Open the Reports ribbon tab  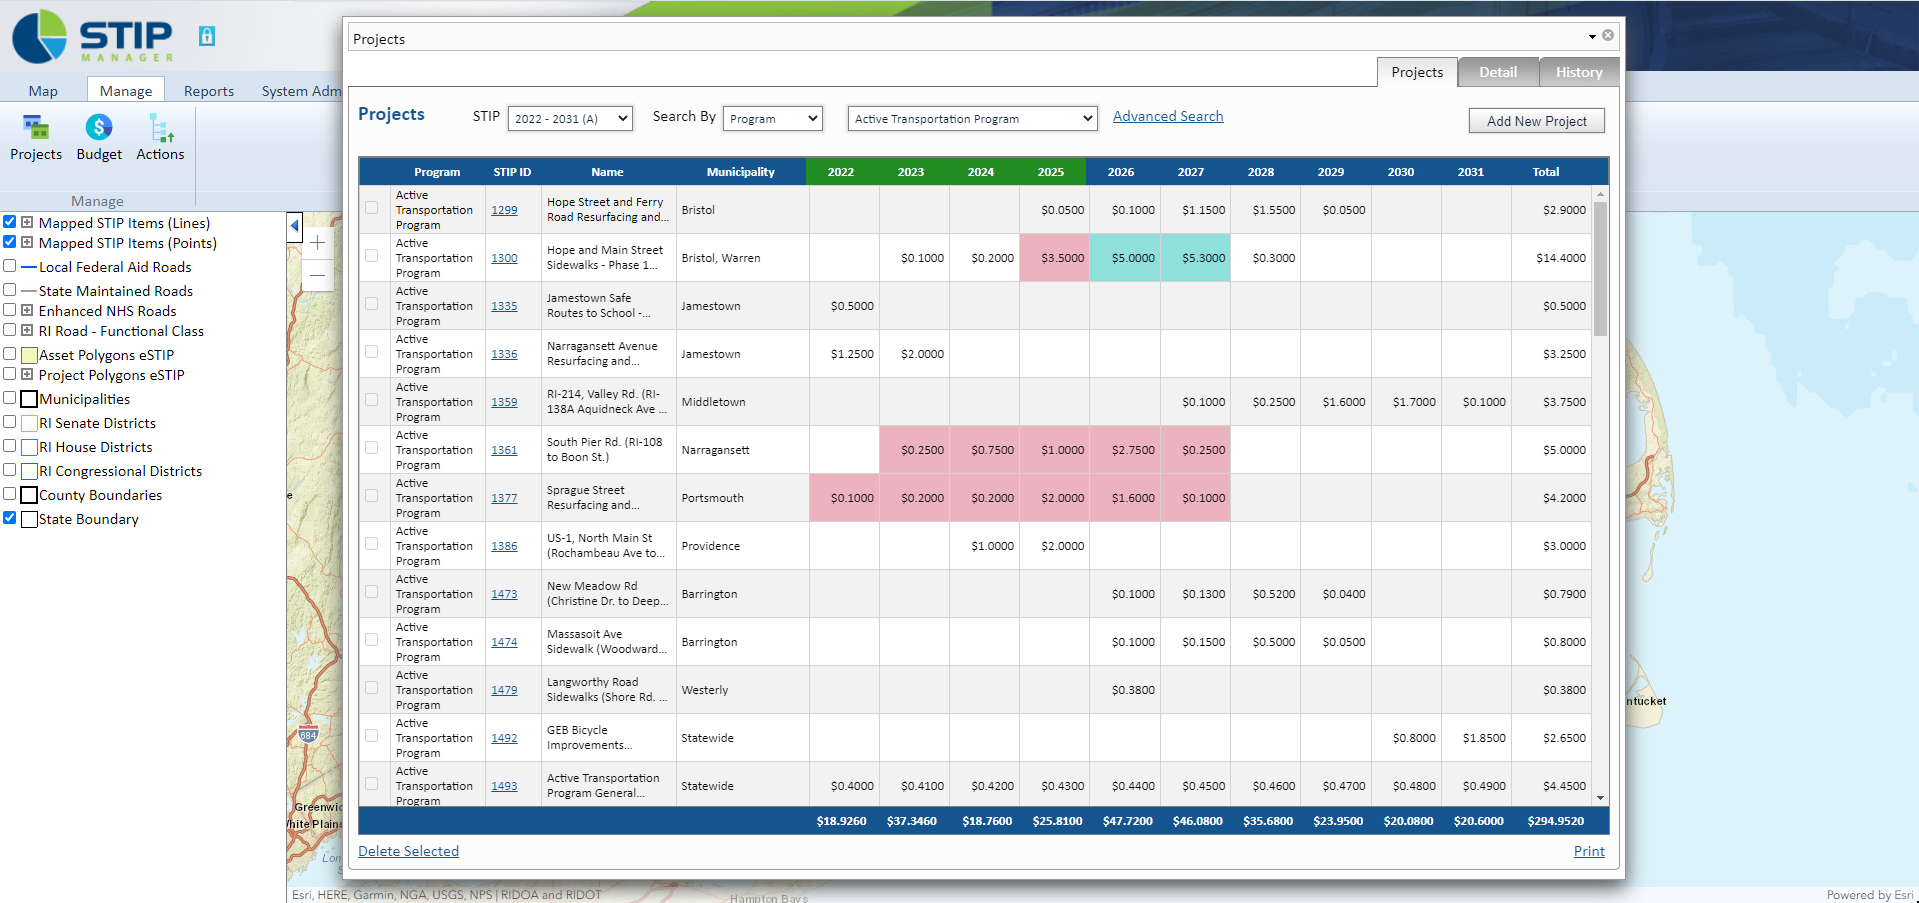[x=208, y=90]
